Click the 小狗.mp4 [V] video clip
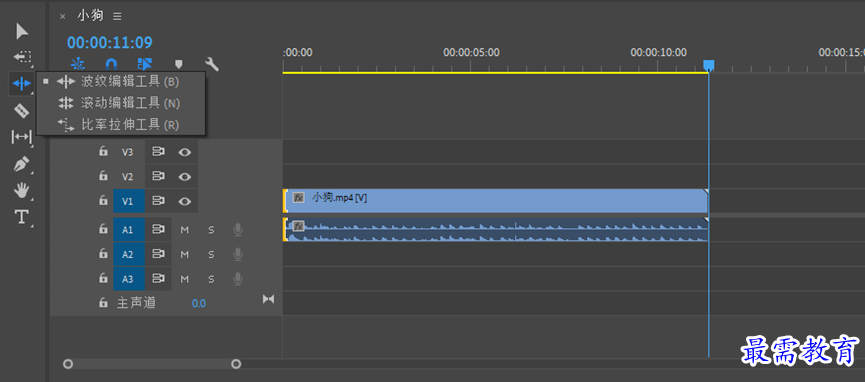Screen dimensions: 865x382 click(x=495, y=201)
